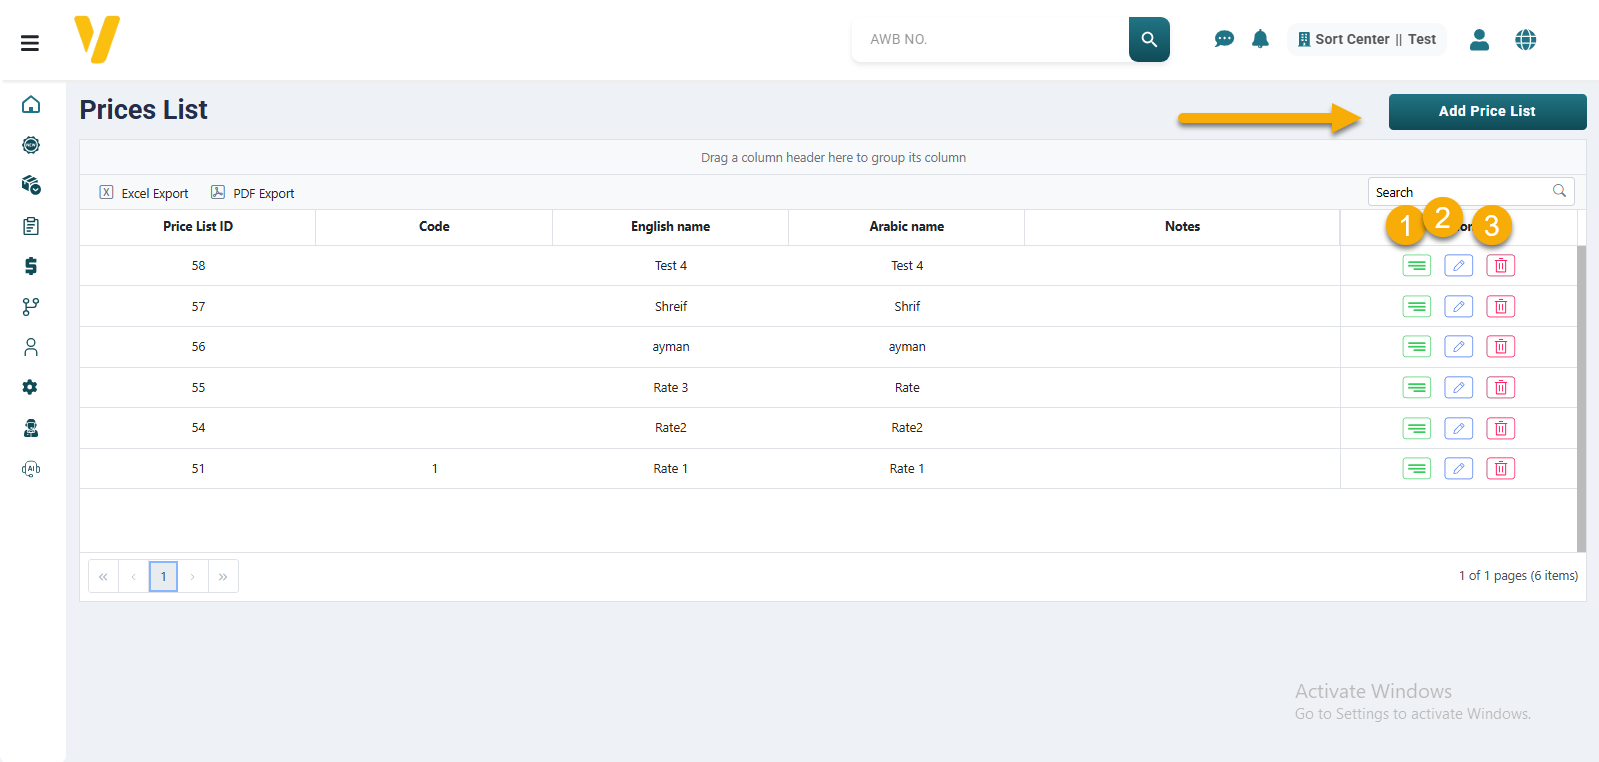Go to first page of pager
This screenshot has height=762, width=1599.
tap(103, 576)
